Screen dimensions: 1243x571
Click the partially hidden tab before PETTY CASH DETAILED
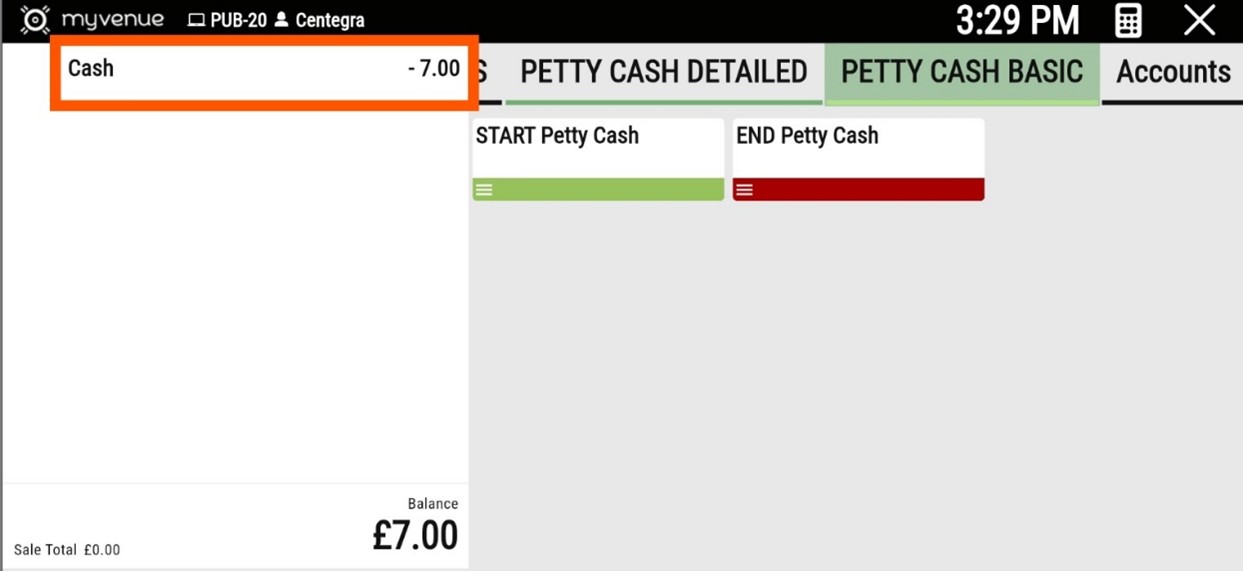pyautogui.click(x=482, y=72)
